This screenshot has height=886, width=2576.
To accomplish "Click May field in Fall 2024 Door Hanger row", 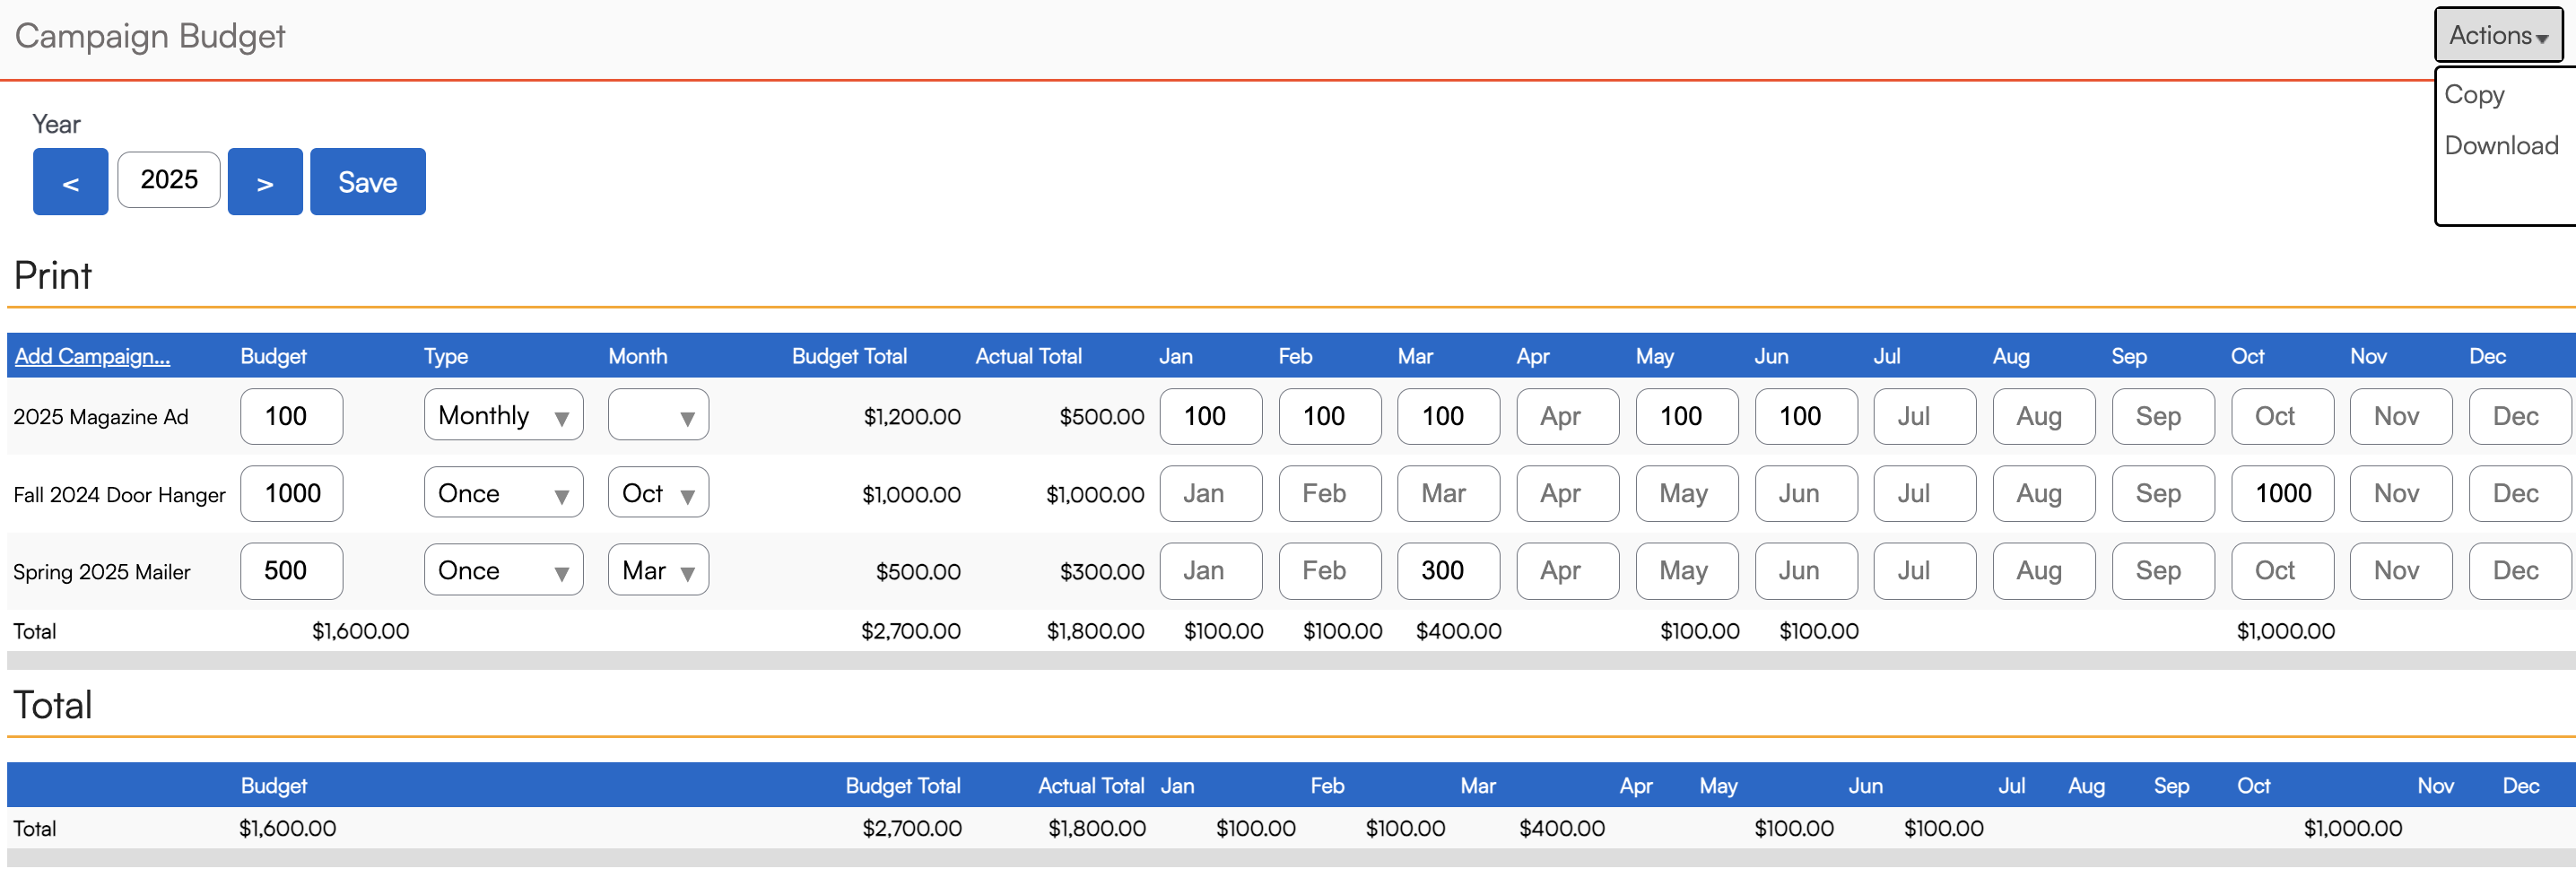I will point(1687,493).
